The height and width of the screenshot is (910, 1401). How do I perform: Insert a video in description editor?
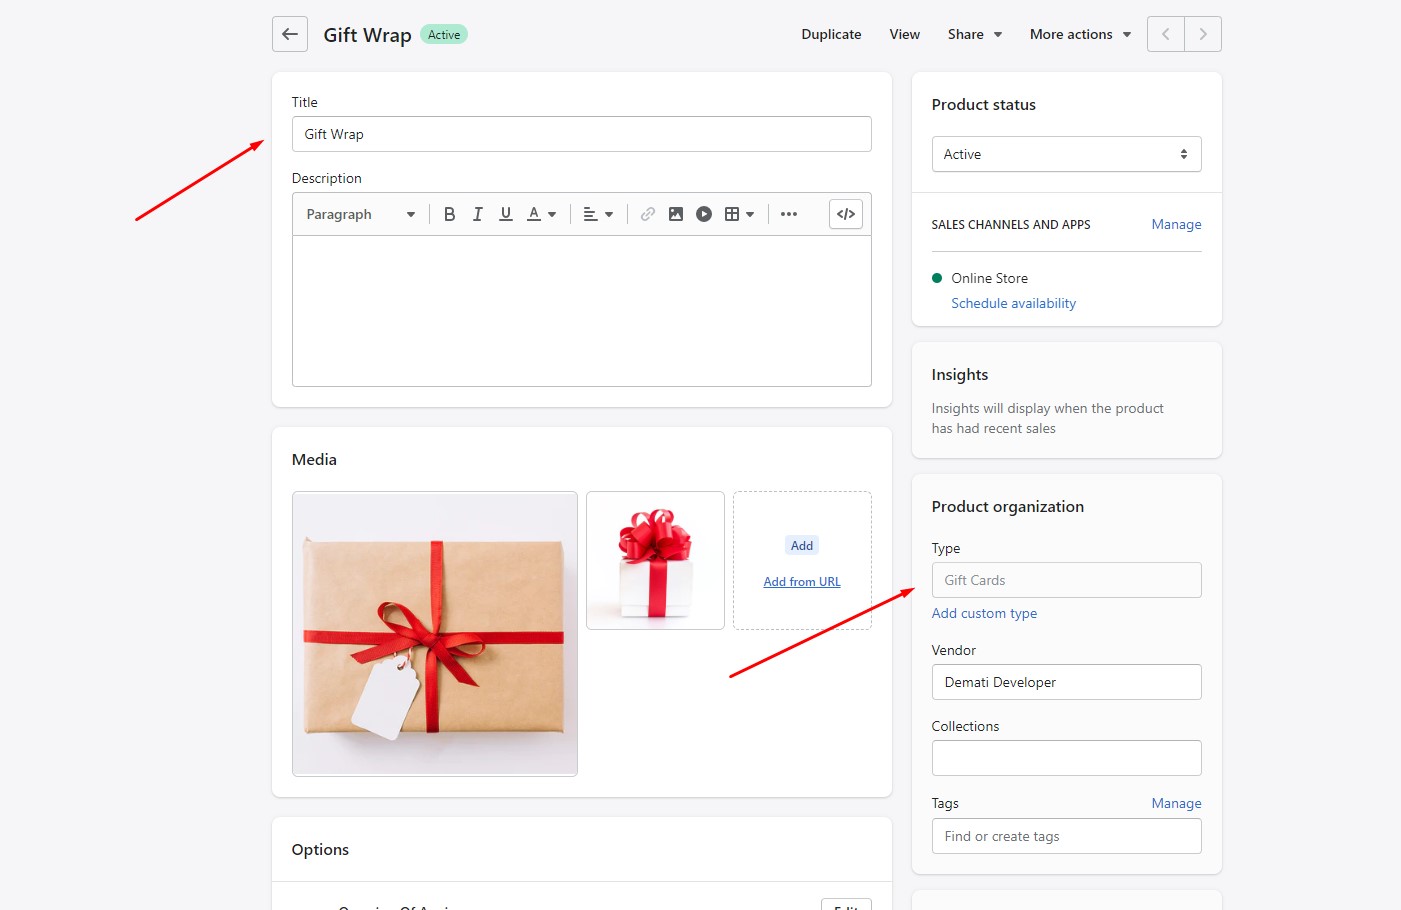704,214
